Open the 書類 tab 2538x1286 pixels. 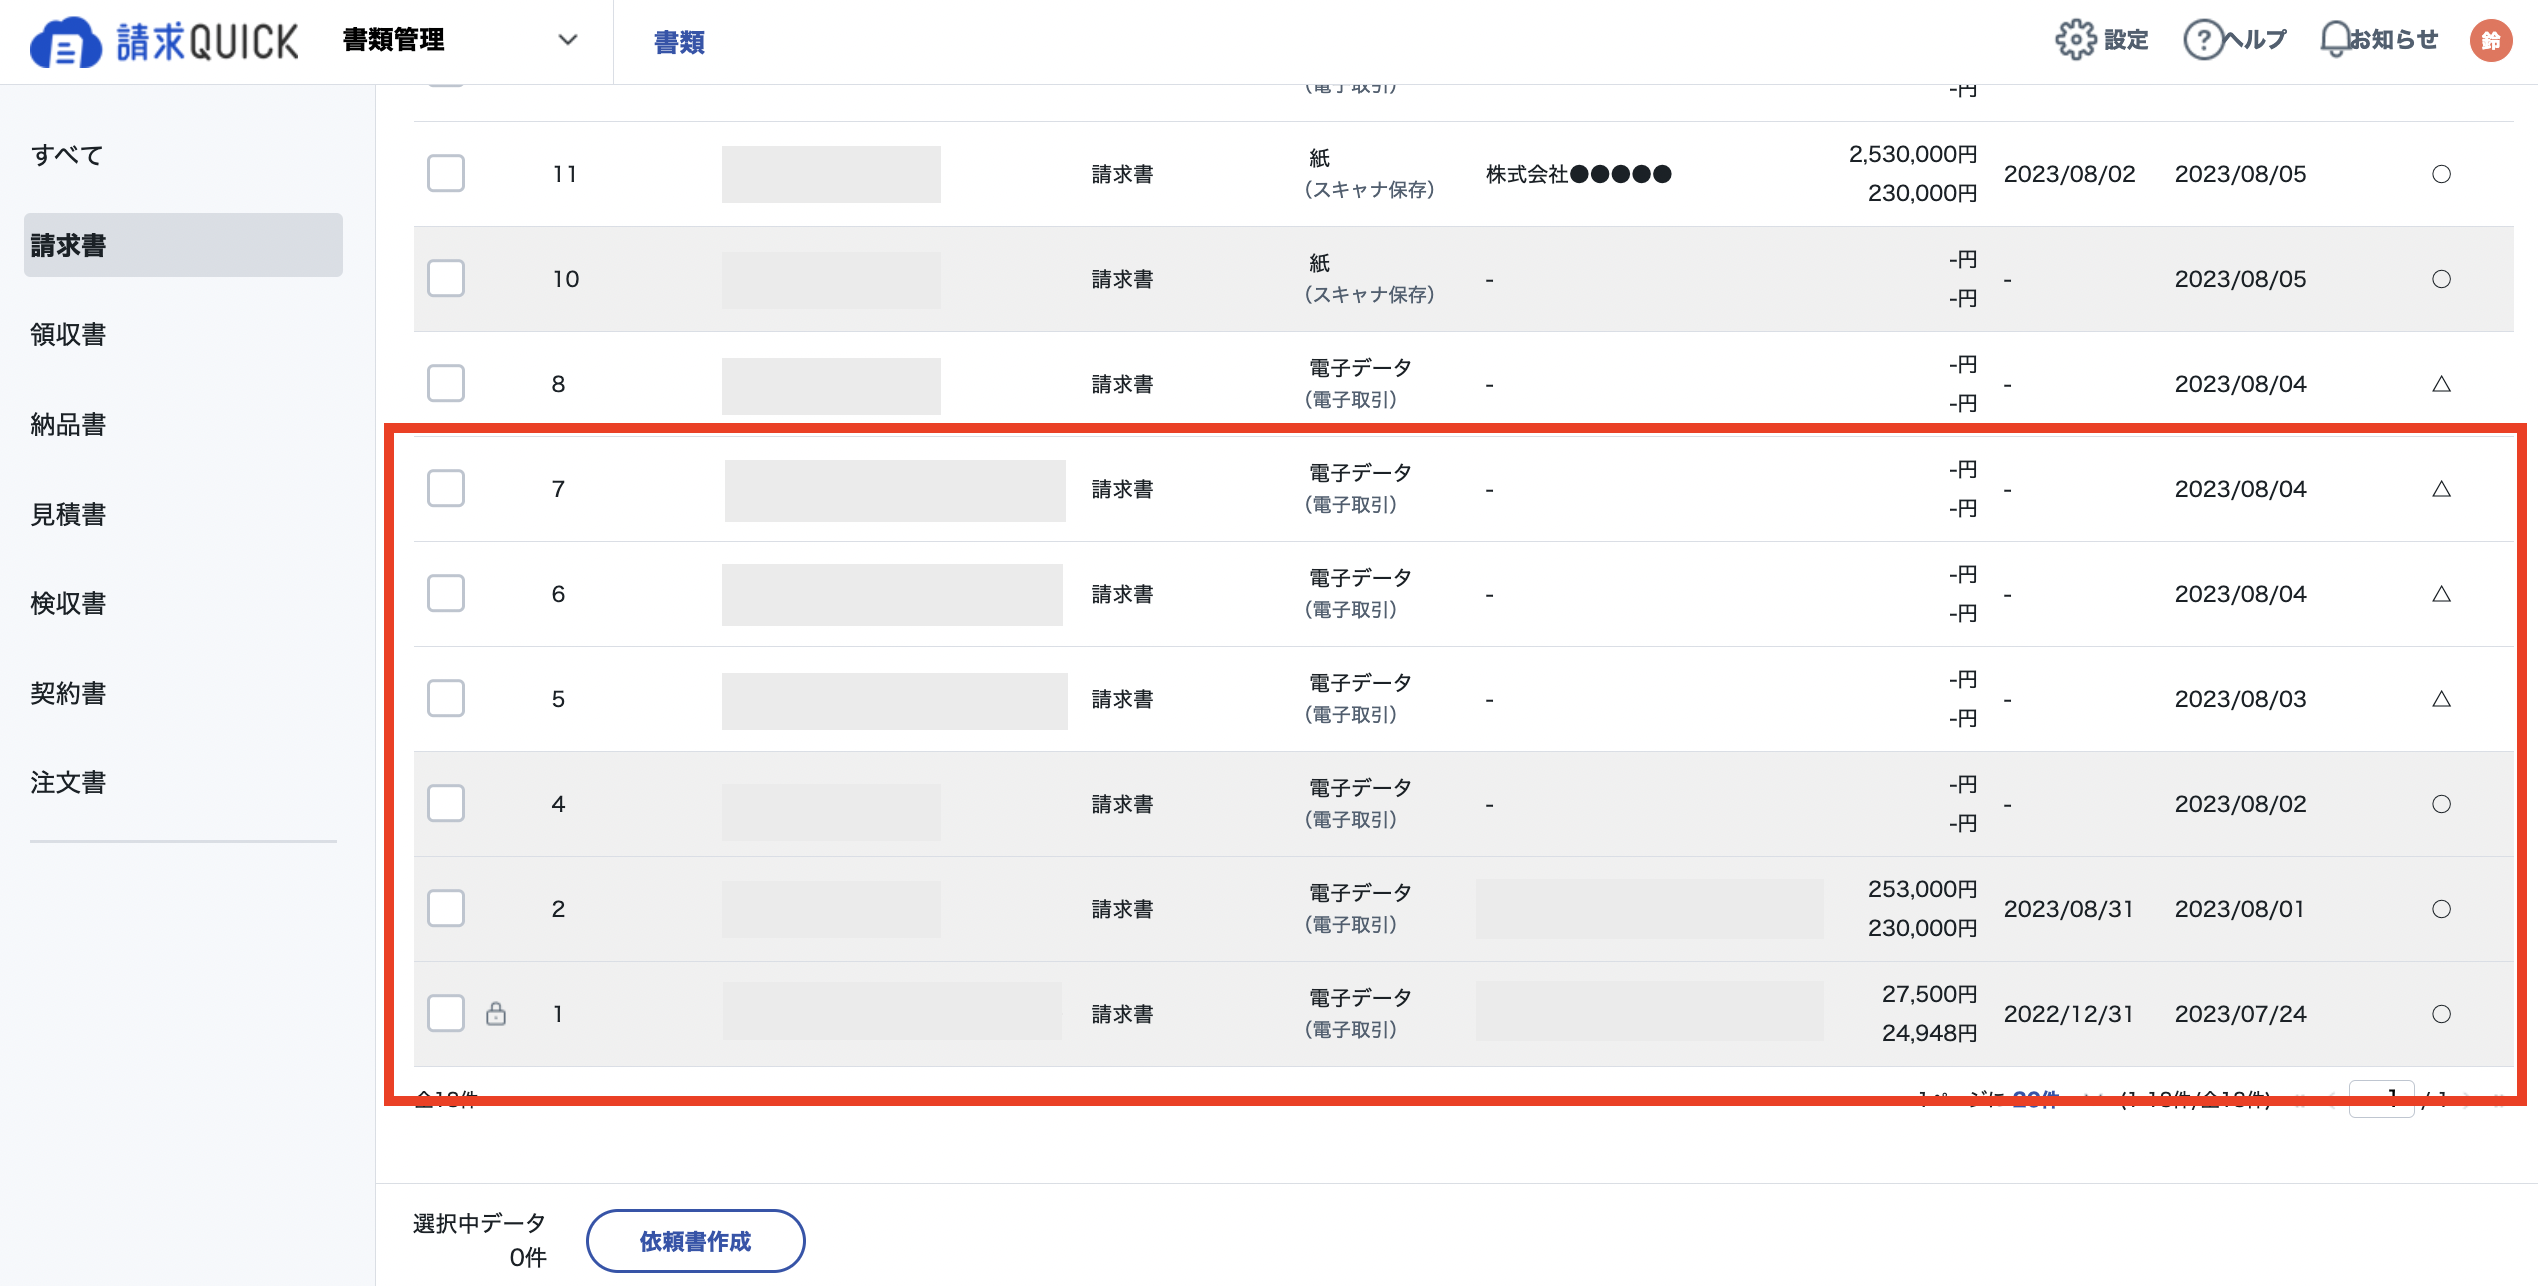679,42
